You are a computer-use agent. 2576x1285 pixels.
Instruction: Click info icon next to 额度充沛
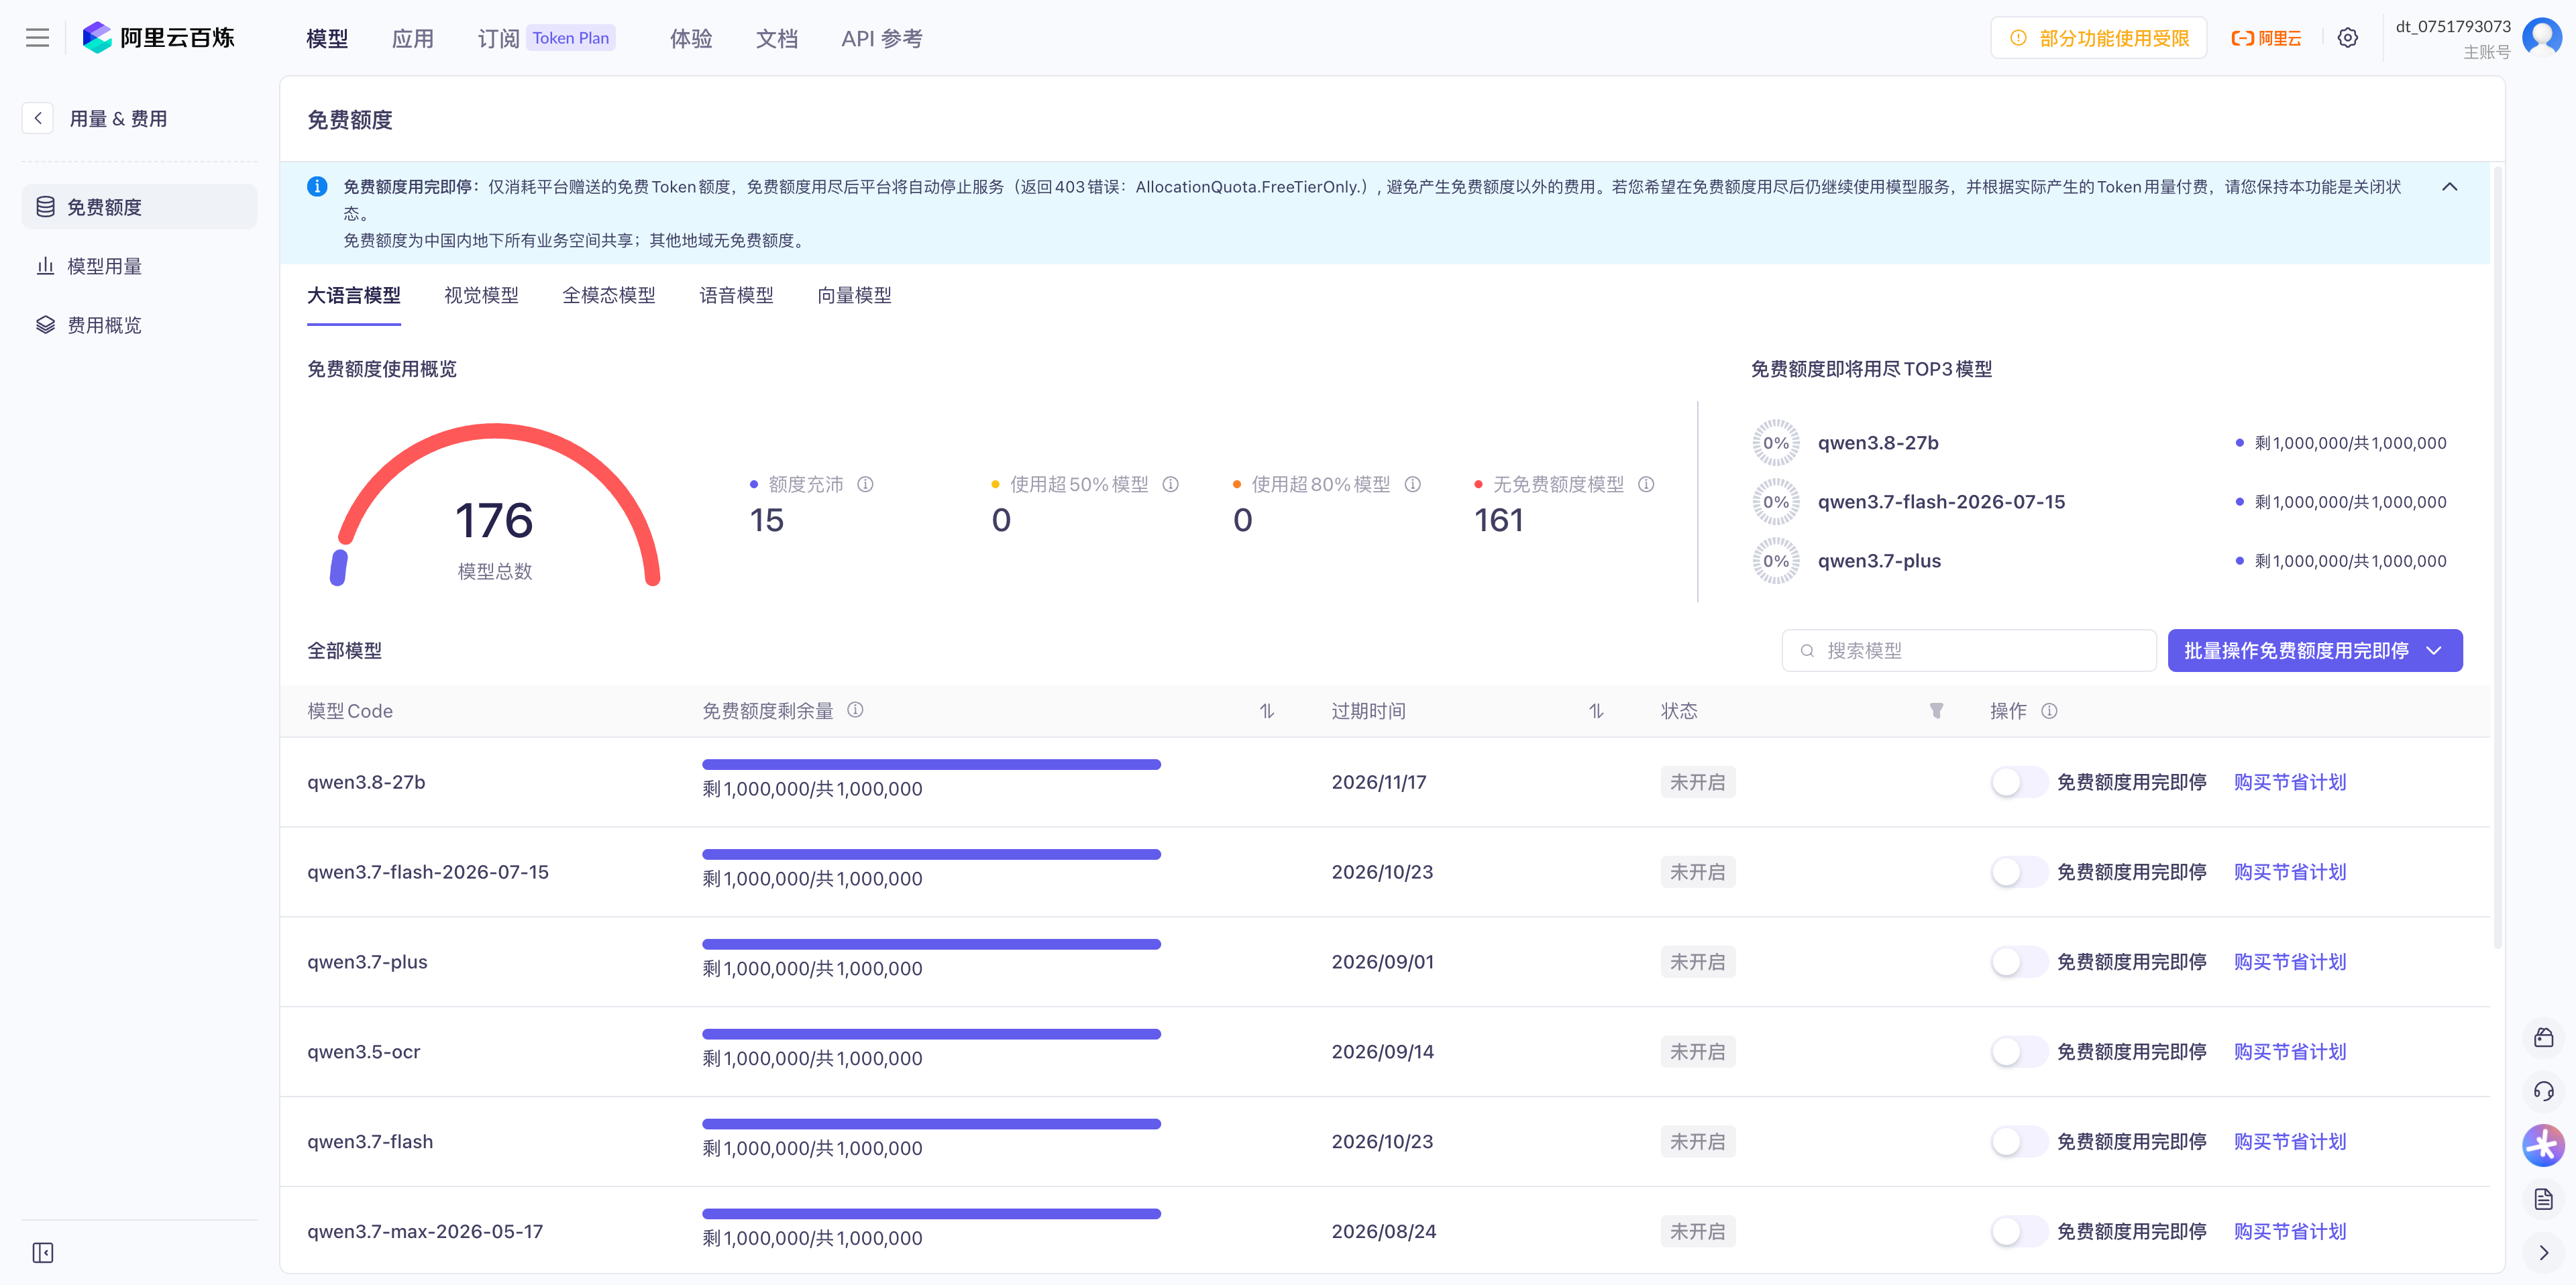tap(866, 484)
